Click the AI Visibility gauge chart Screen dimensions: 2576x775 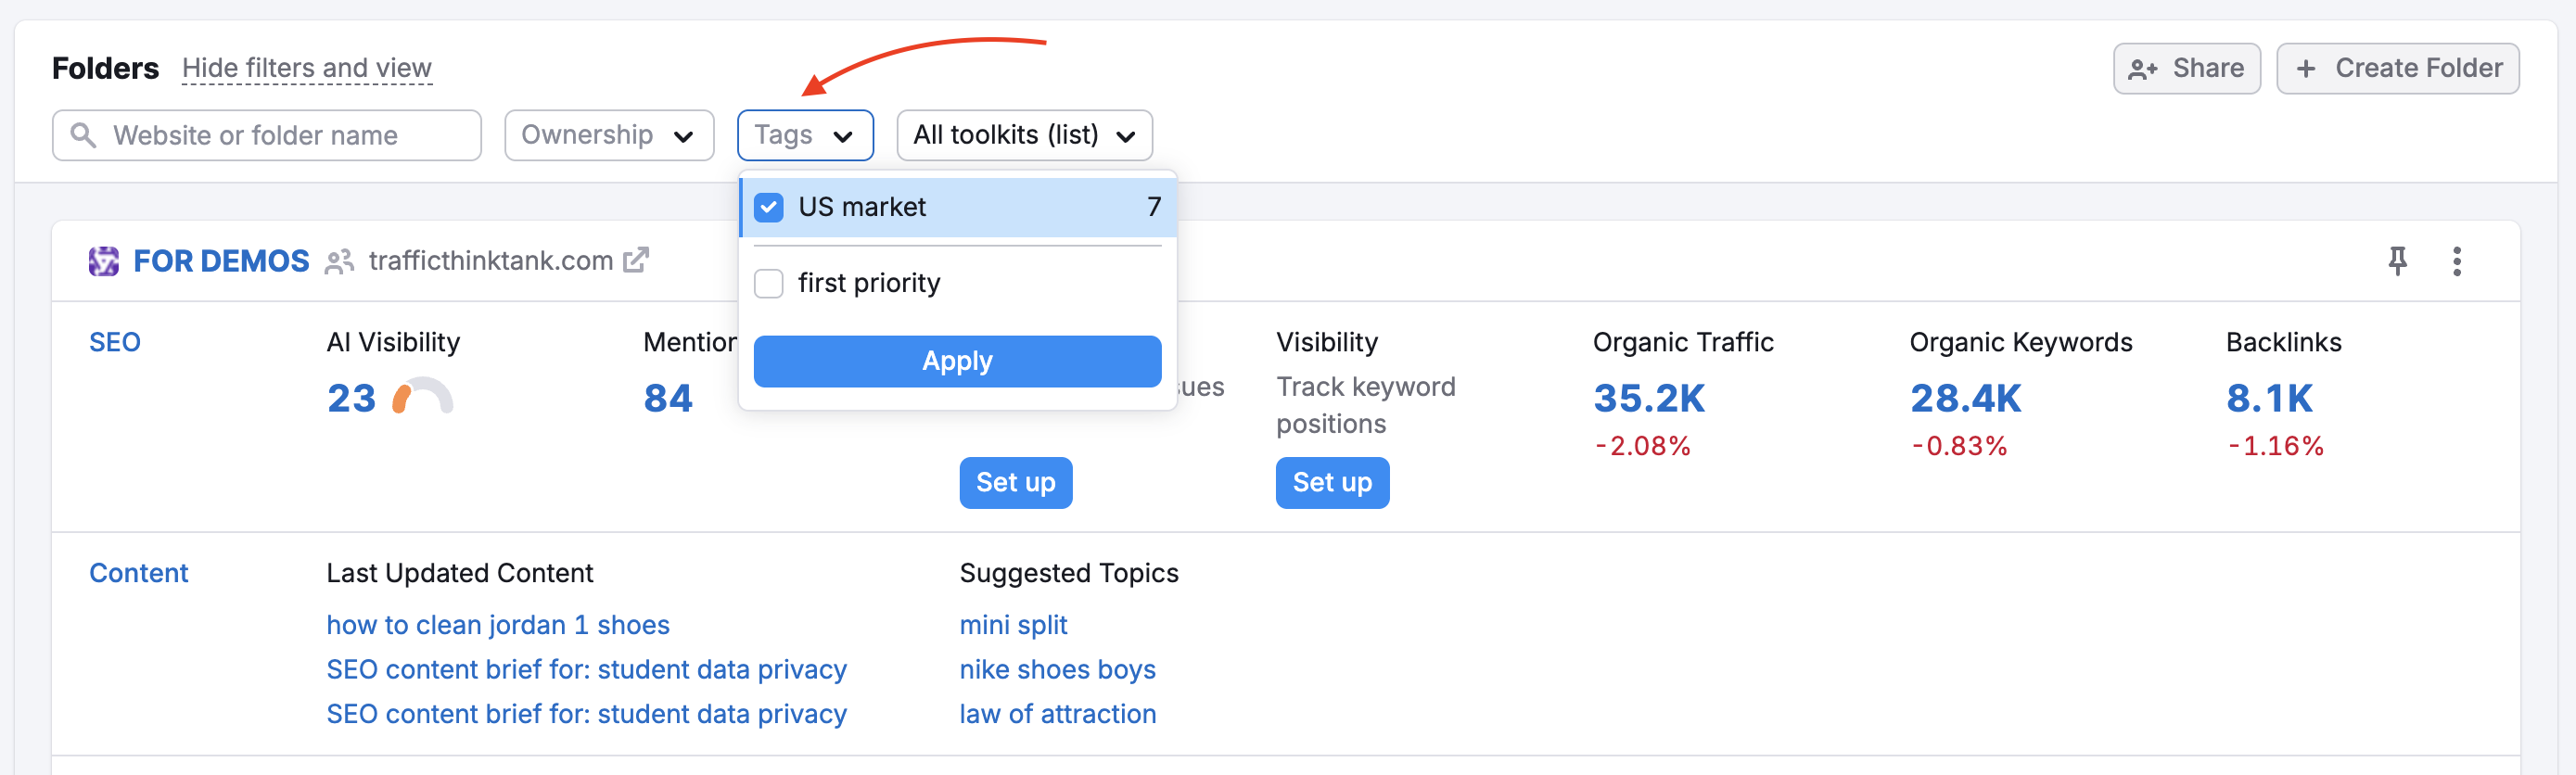point(422,397)
